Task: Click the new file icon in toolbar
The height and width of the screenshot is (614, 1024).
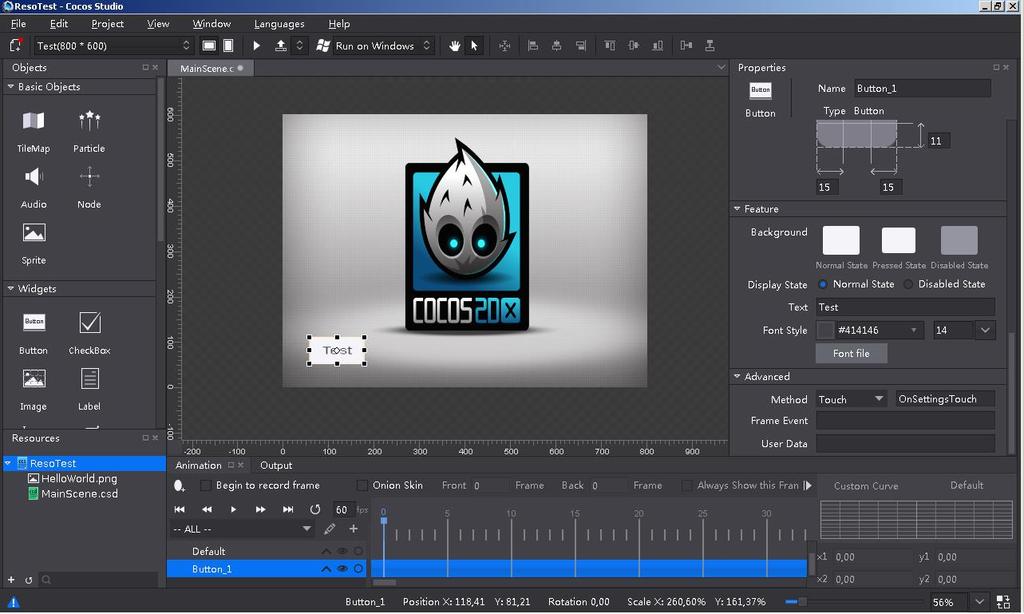Action: tap(16, 45)
